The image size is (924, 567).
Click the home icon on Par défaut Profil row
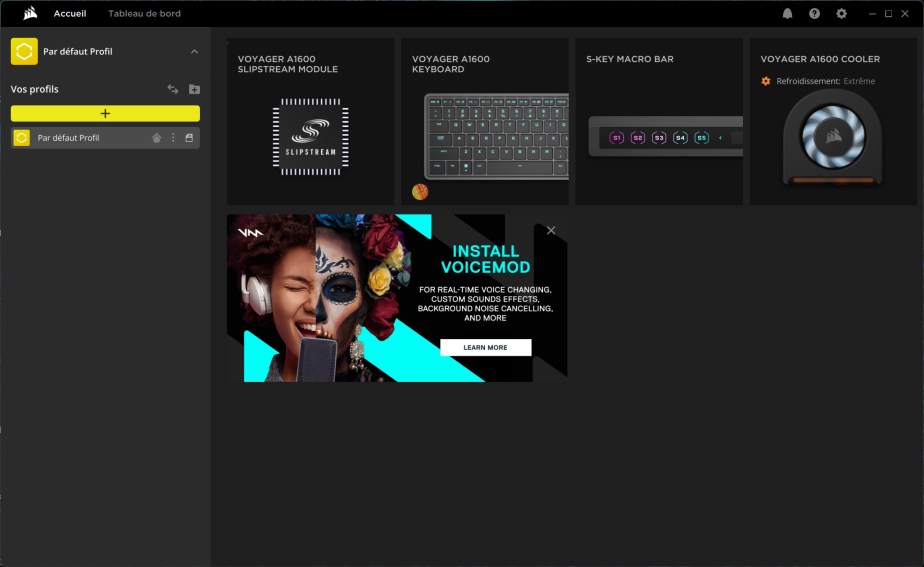point(157,138)
